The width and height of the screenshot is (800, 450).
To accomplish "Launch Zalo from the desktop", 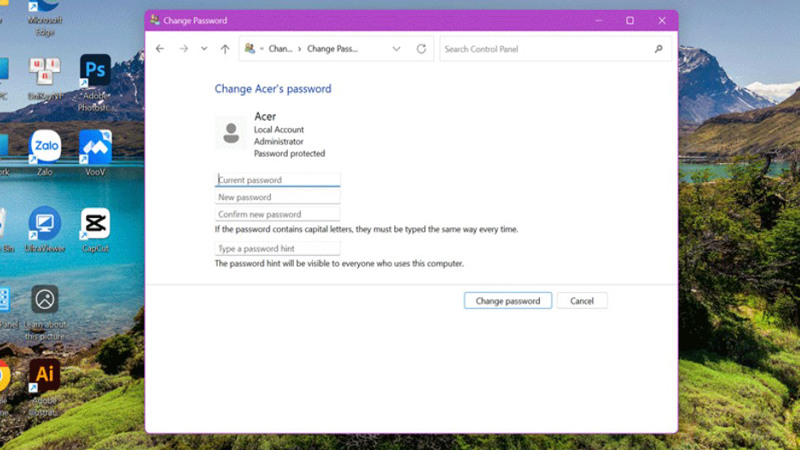I will pyautogui.click(x=44, y=147).
